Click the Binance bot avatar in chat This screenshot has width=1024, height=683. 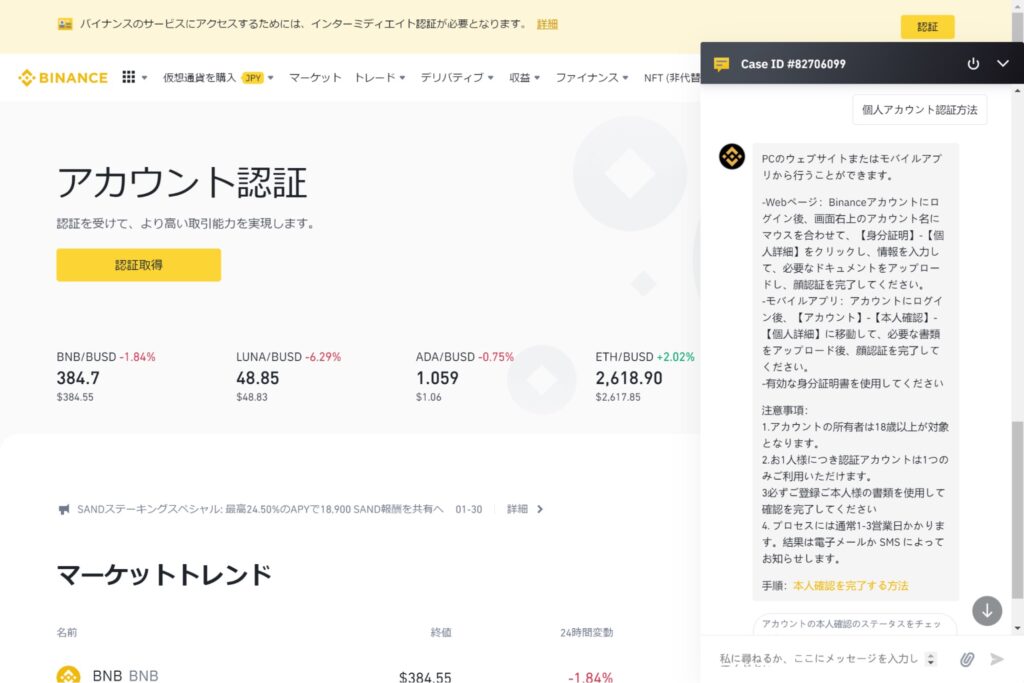pyautogui.click(x=731, y=157)
